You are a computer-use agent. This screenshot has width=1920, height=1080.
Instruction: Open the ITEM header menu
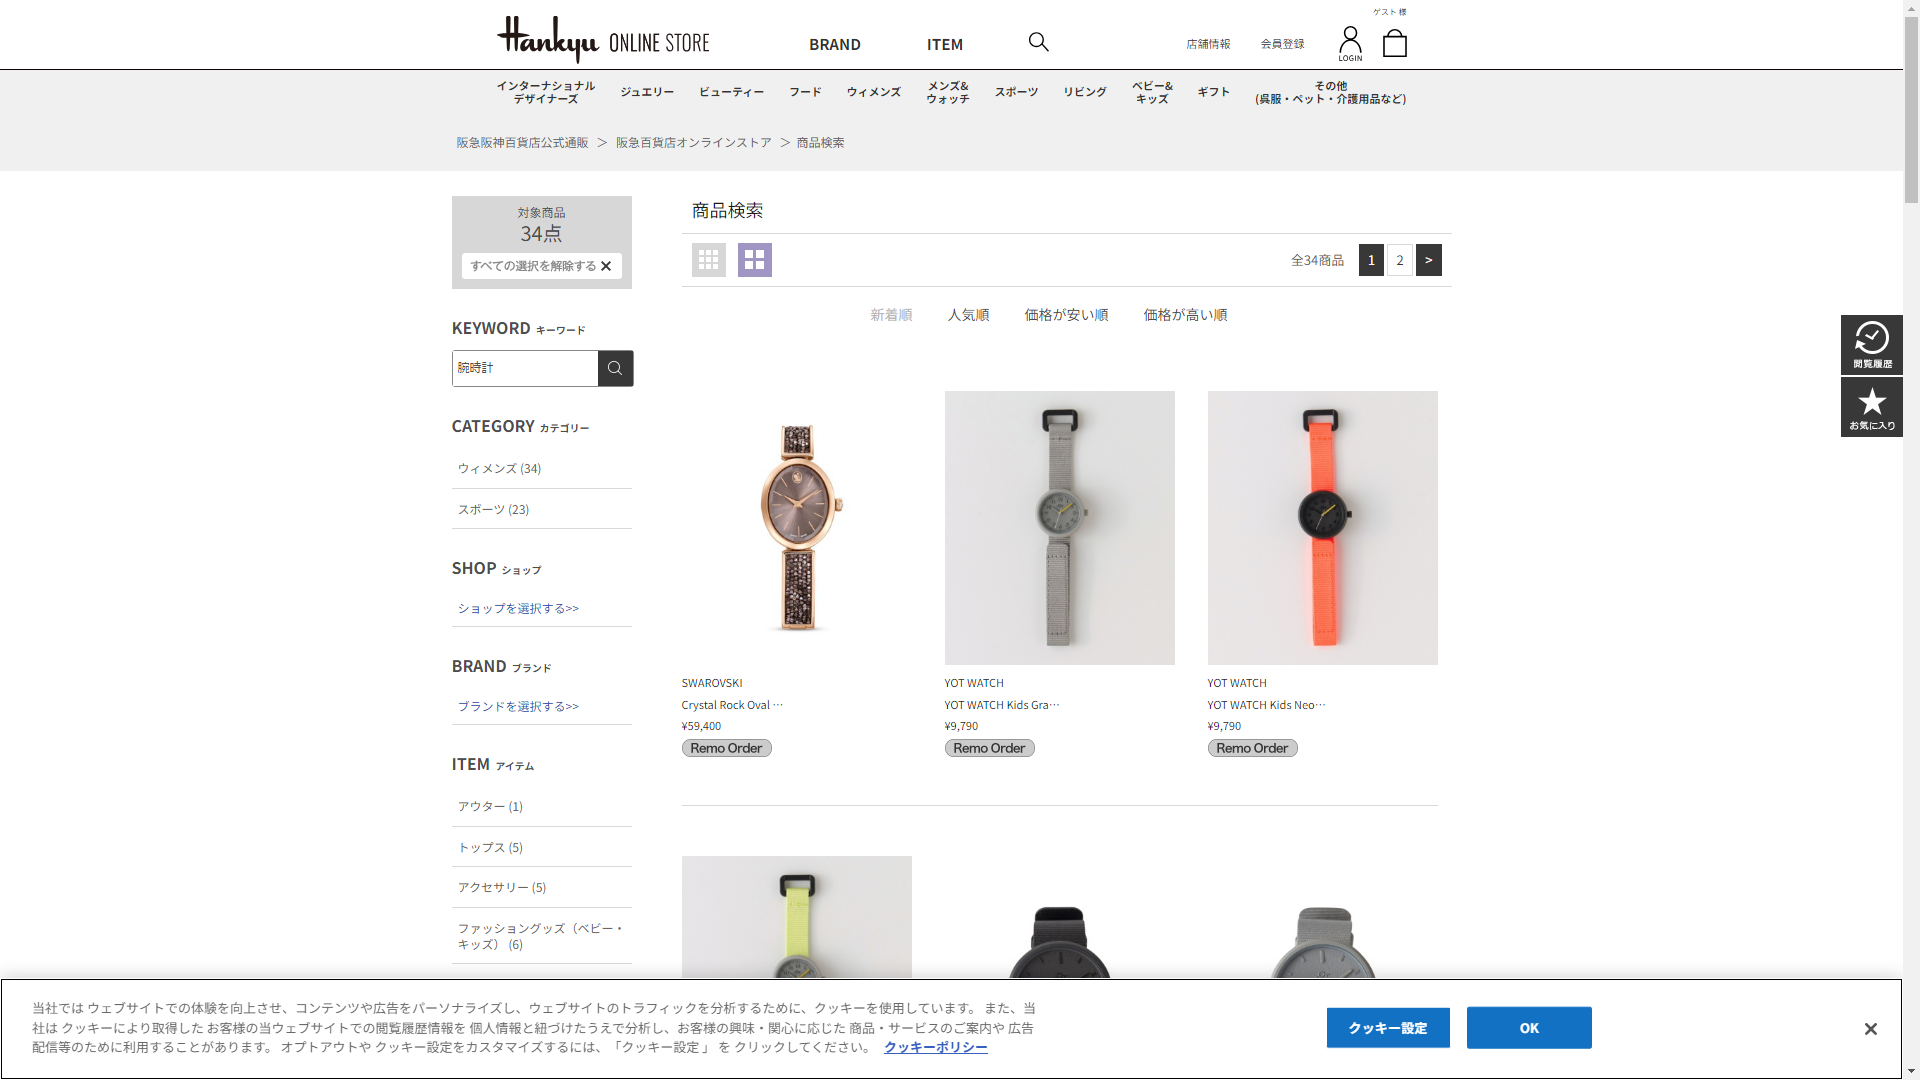click(x=944, y=44)
